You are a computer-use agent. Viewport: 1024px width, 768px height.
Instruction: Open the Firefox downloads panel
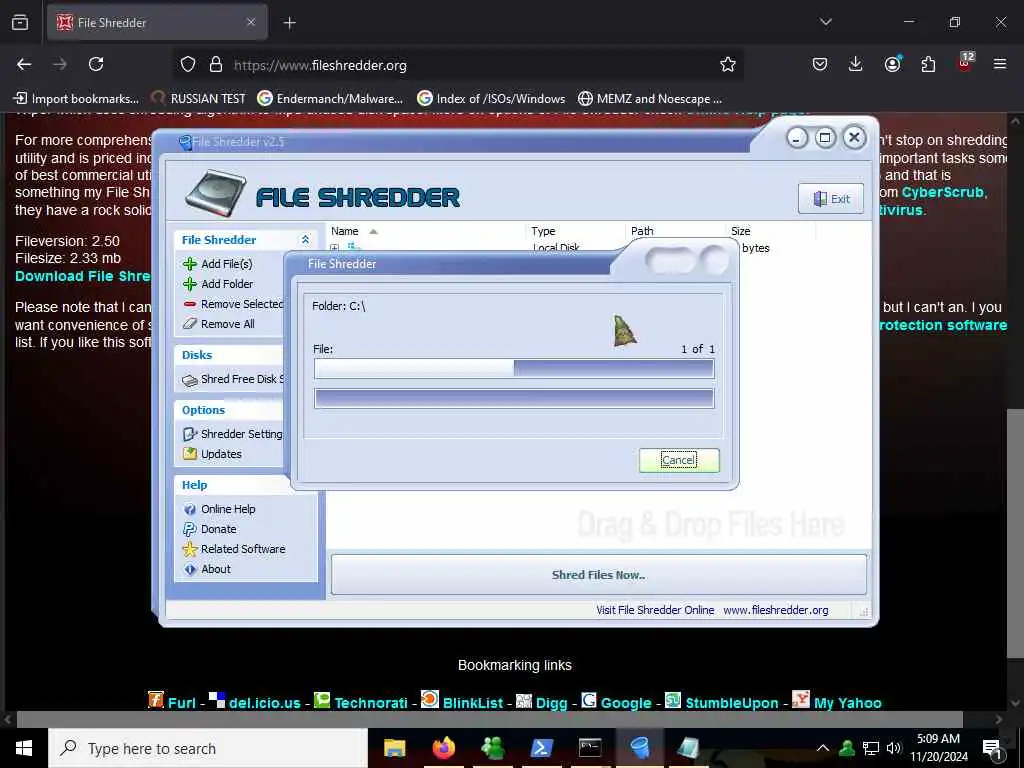tap(855, 64)
